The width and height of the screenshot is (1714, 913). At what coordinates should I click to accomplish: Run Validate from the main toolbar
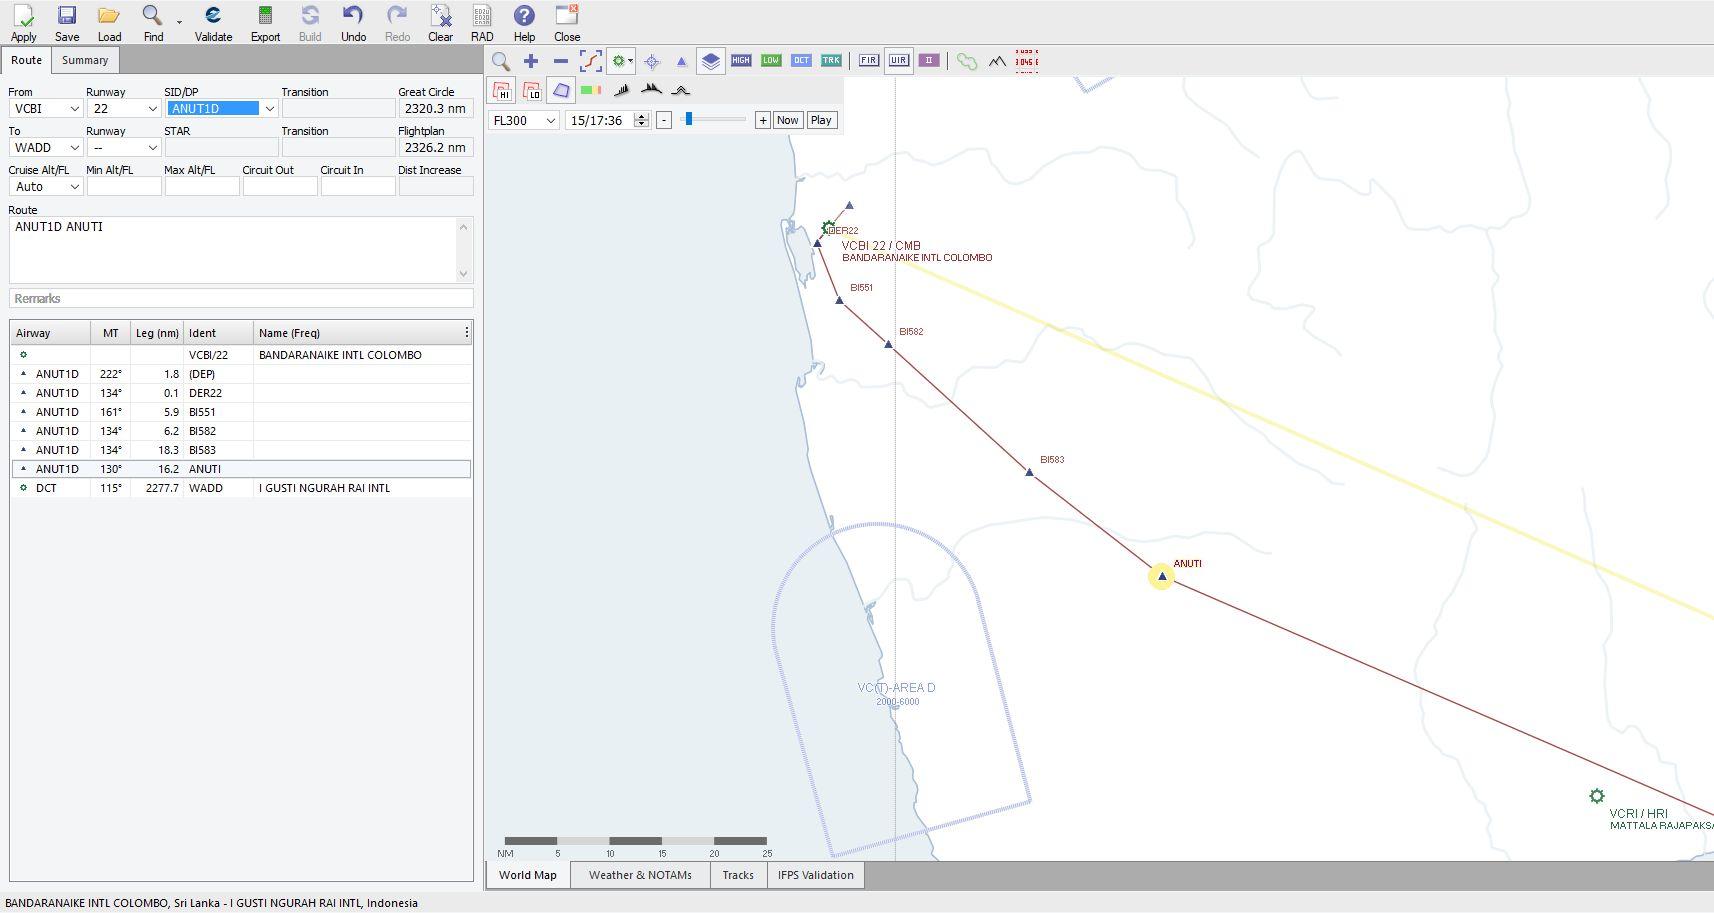(x=213, y=16)
